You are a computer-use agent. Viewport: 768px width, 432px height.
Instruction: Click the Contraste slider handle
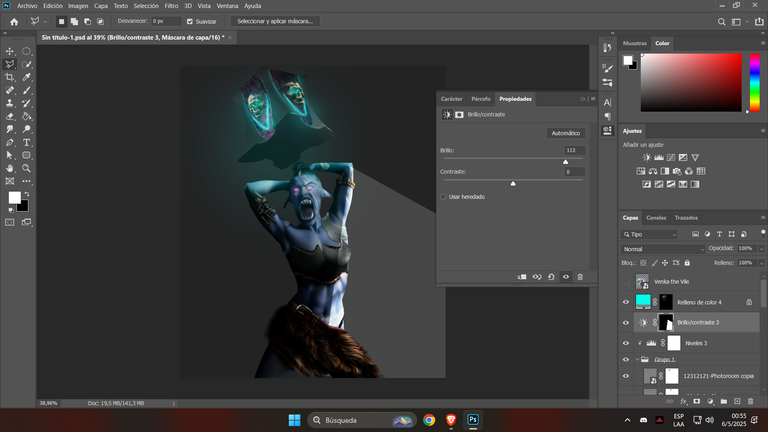pyautogui.click(x=513, y=183)
